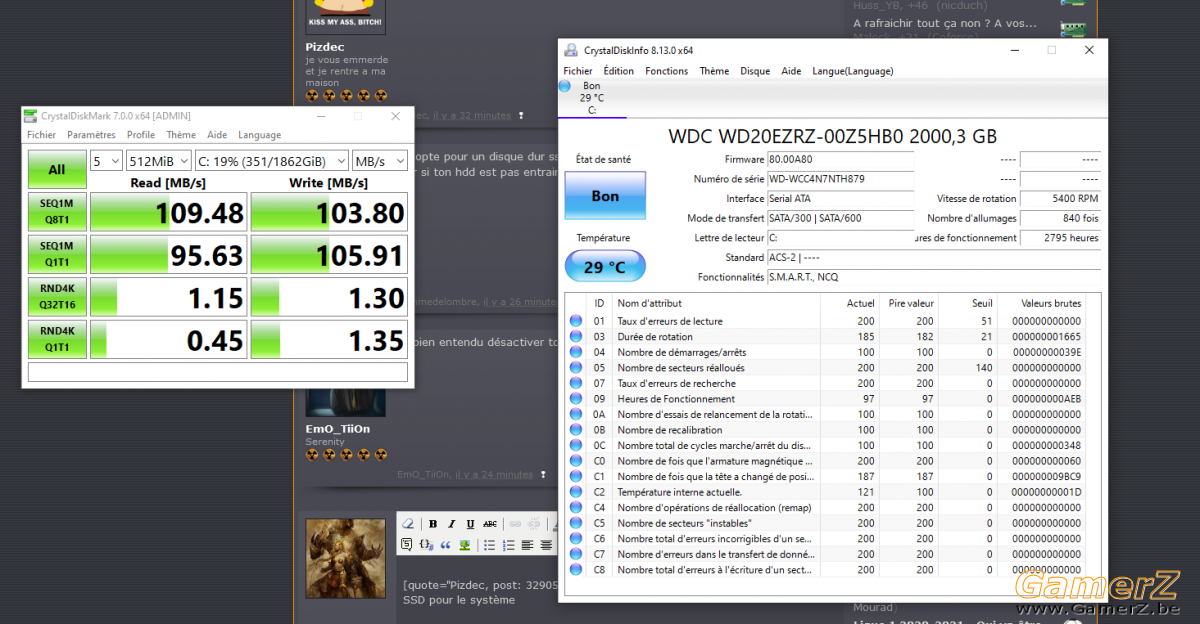
Task: Run the SEQ1M Q8T1 benchmark button
Action: pyautogui.click(x=57, y=212)
